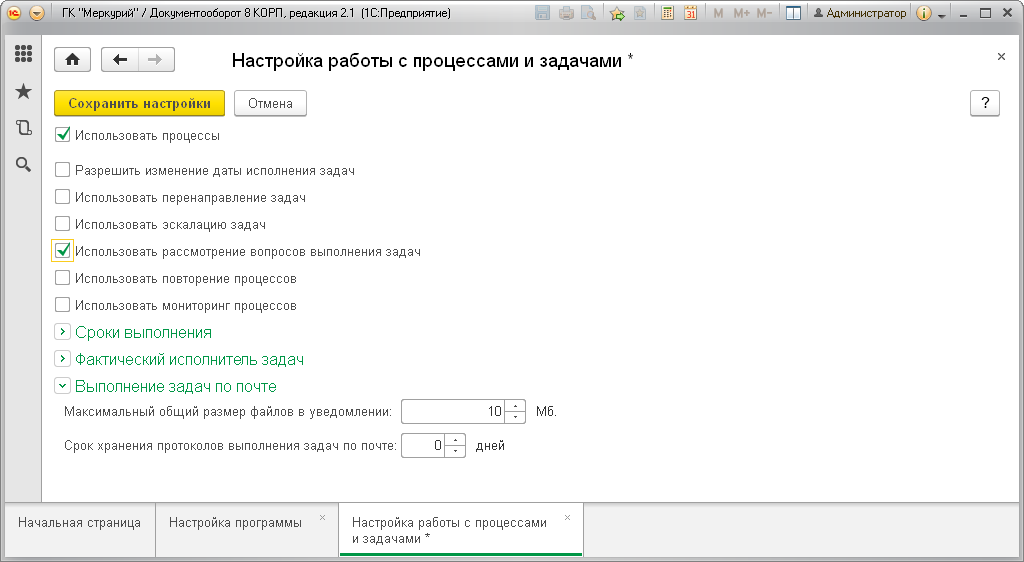This screenshot has height=562, width=1024.
Task: Enable Разрешить изменение даты исполнения задач
Action: point(63,170)
